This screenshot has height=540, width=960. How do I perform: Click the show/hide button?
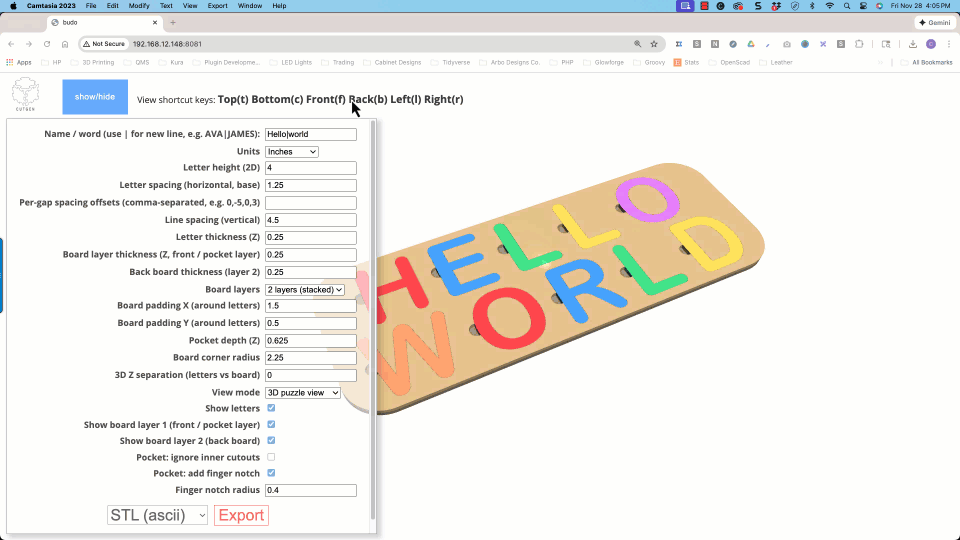click(95, 97)
